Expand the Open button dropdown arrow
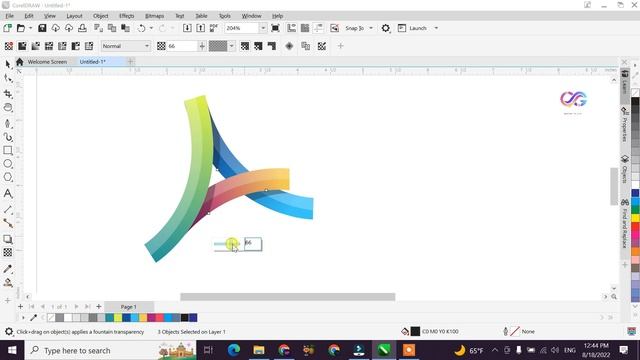The height and width of the screenshot is (360, 640). (x=30, y=28)
